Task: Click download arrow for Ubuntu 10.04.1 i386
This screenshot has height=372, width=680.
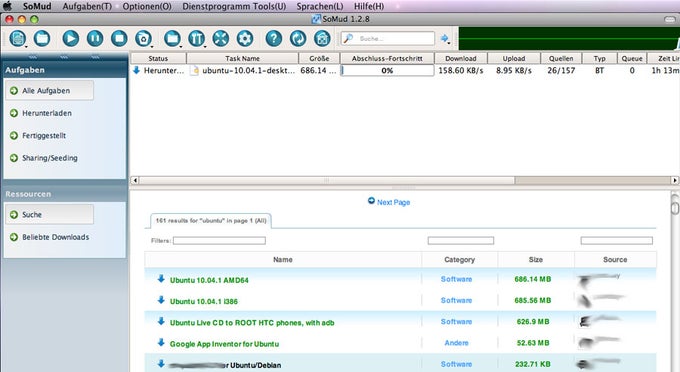Action: 161,300
